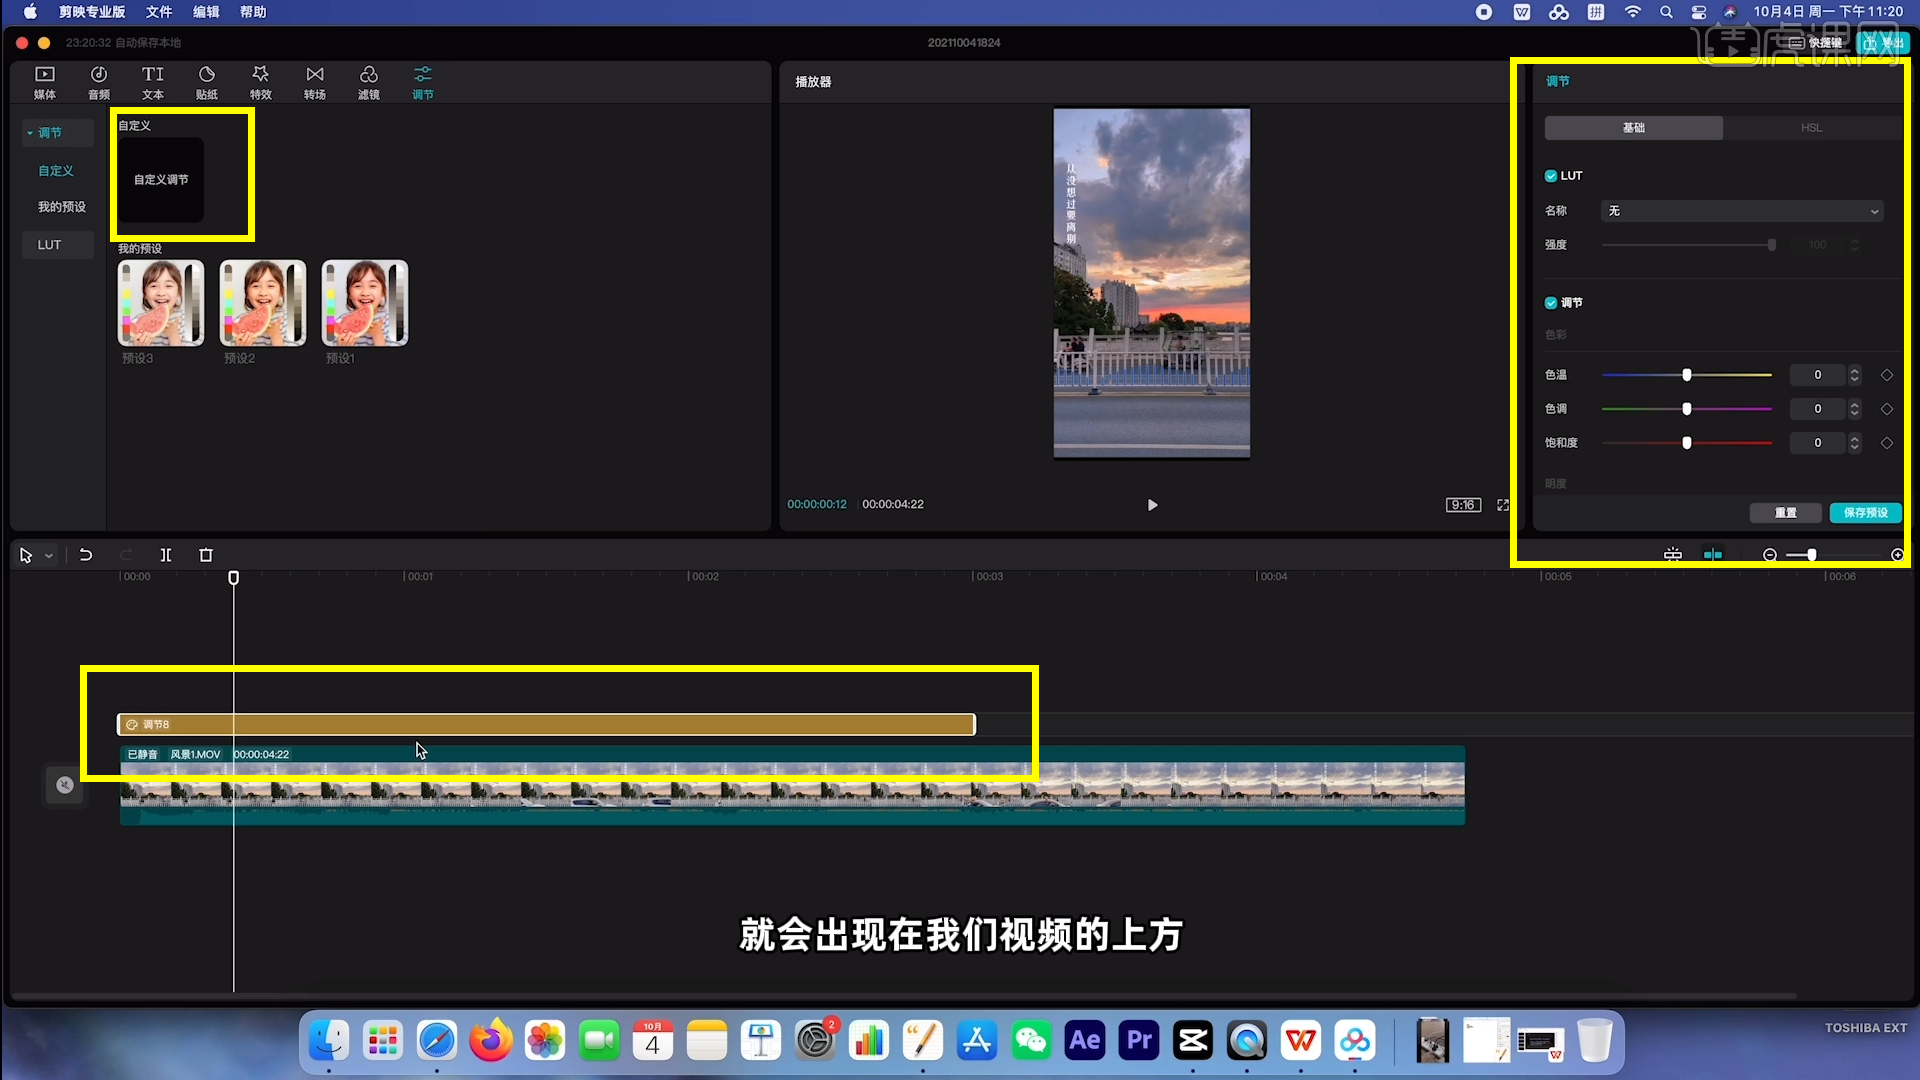
Task: Open the 音频 audio panel
Action: 99,82
